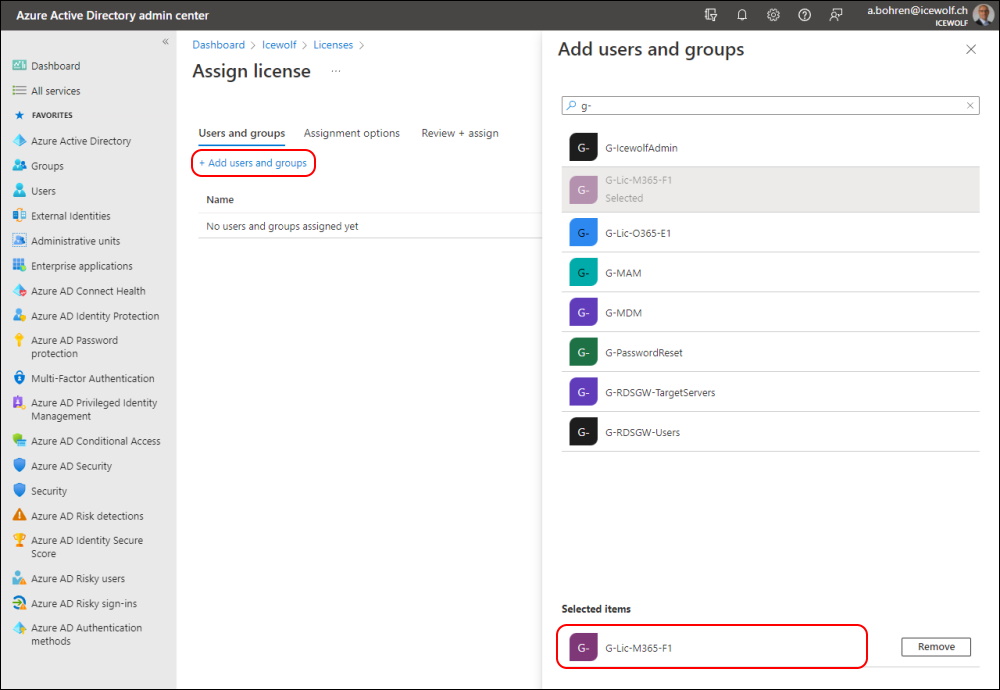Click the Dashboard breadcrumb link
1000x690 pixels.
[219, 45]
